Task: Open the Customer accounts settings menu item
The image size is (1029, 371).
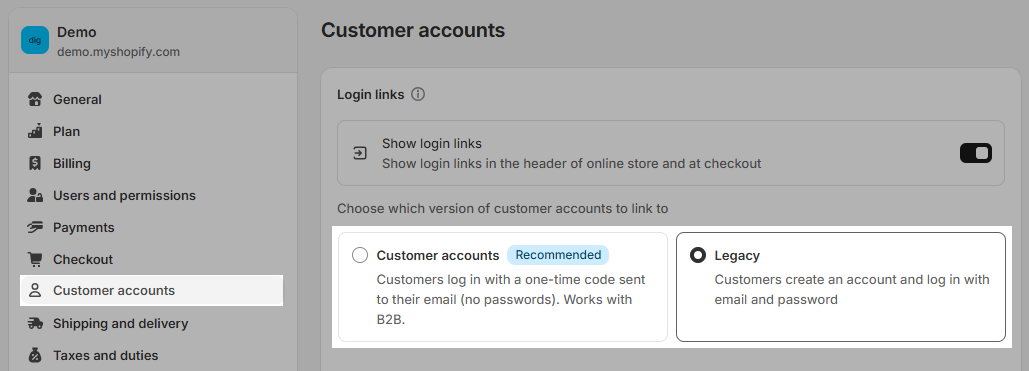Action: [152, 290]
